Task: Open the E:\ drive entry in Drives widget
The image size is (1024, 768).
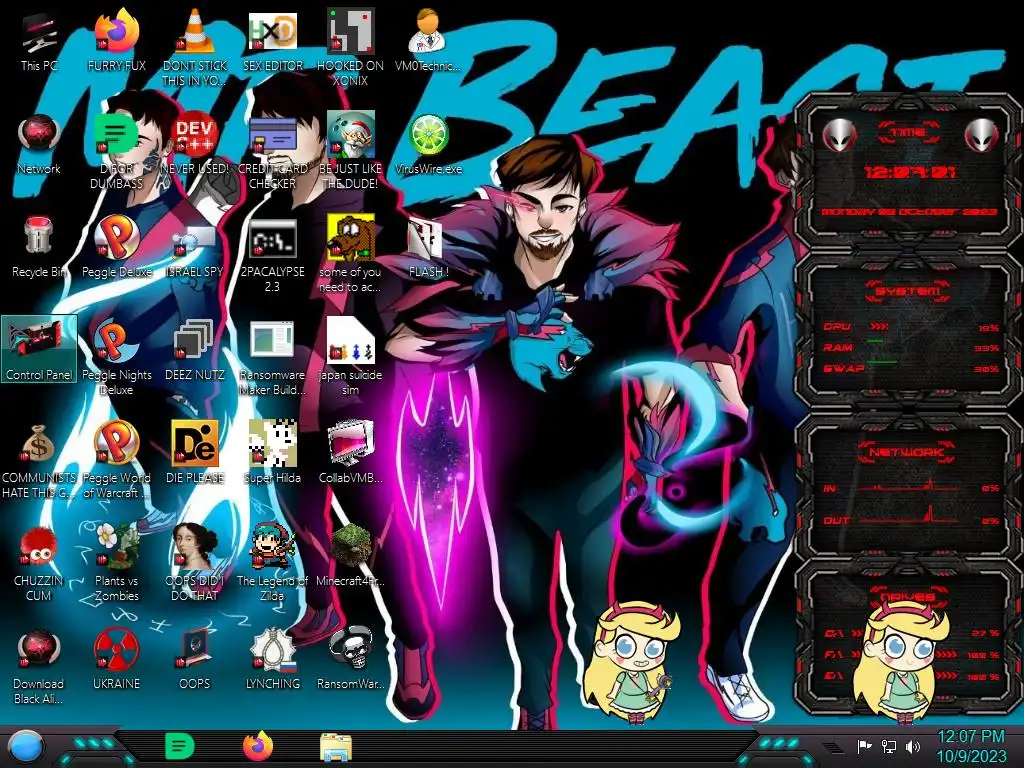Action: [x=910, y=676]
